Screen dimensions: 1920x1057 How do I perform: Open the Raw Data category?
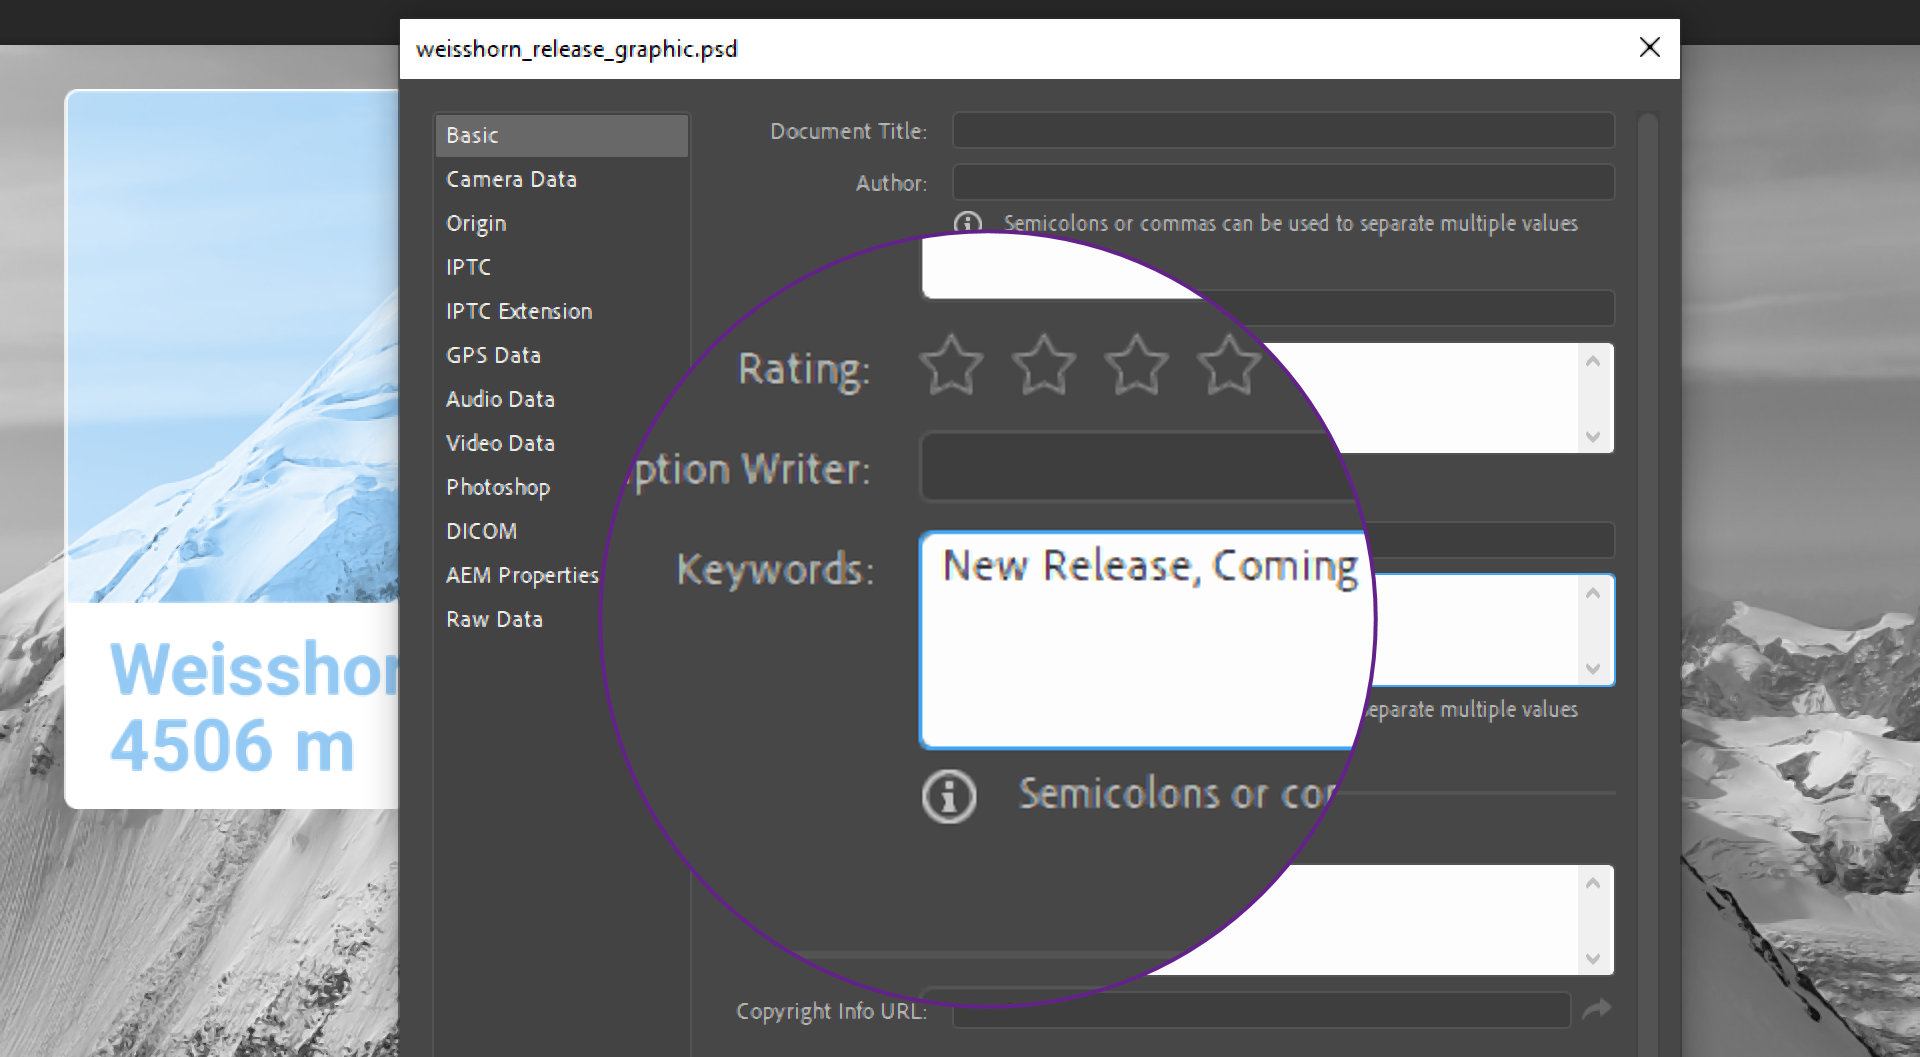coord(494,619)
